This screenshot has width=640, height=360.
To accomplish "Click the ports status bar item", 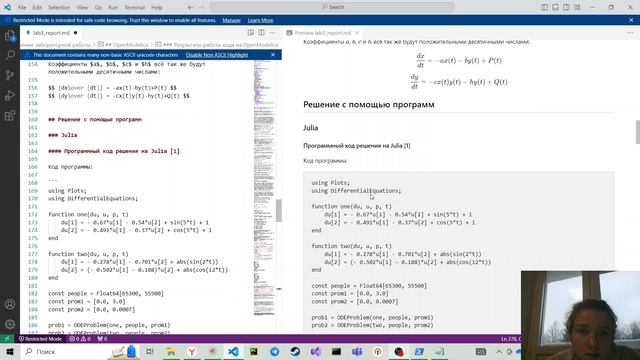I will (102, 339).
